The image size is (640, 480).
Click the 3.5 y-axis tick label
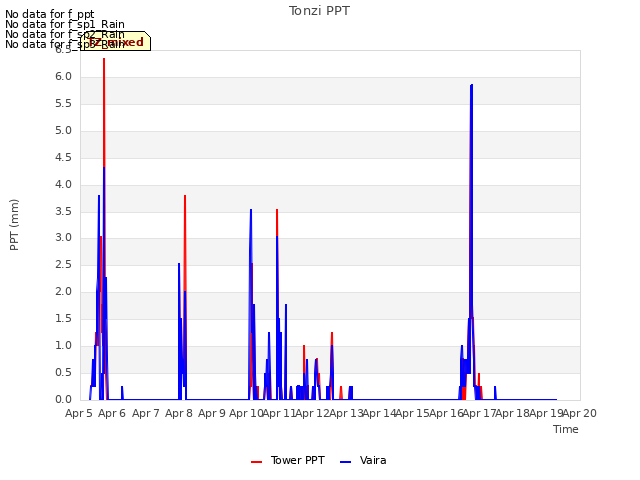63,211
